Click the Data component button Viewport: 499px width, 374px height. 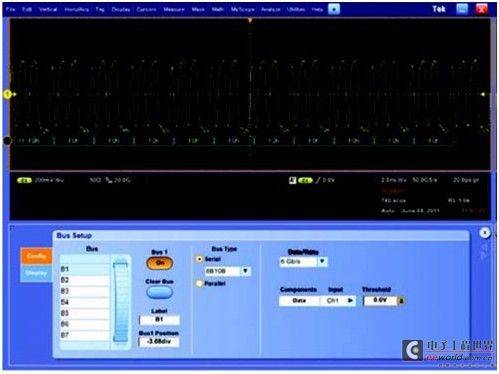[299, 301]
